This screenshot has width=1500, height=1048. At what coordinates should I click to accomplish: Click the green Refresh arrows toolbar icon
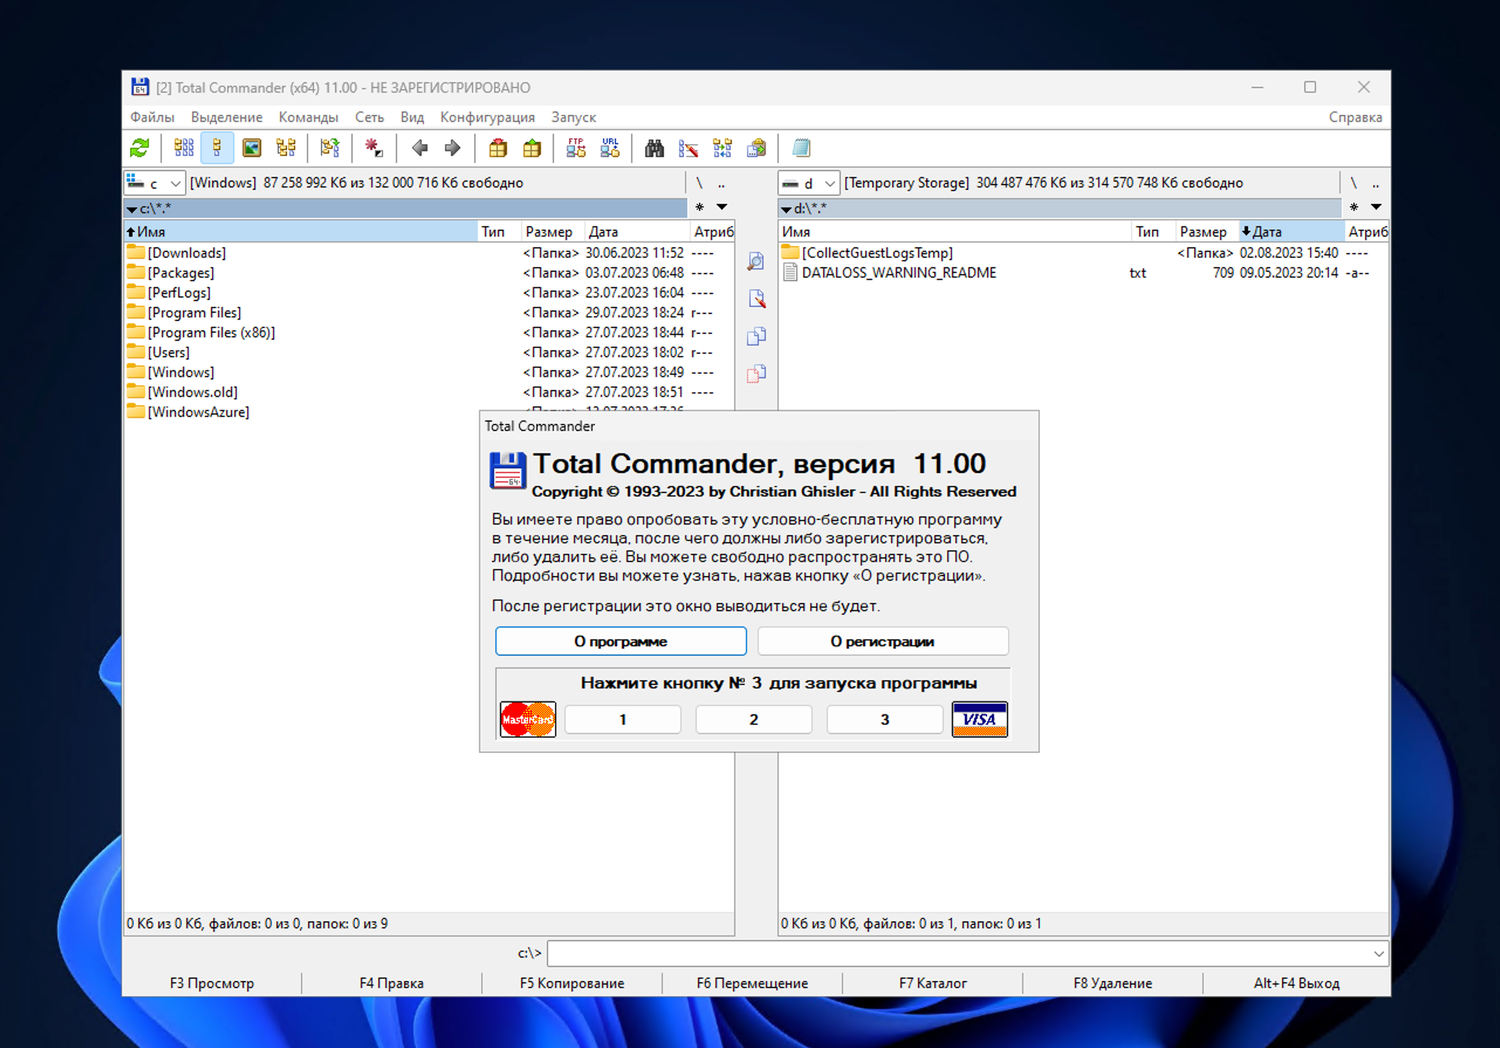pyautogui.click(x=140, y=148)
